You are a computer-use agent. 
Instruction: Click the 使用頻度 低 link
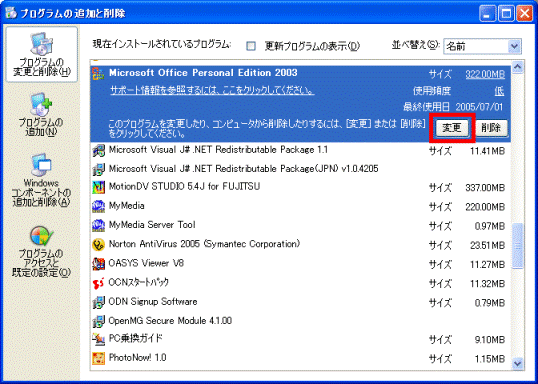click(499, 91)
